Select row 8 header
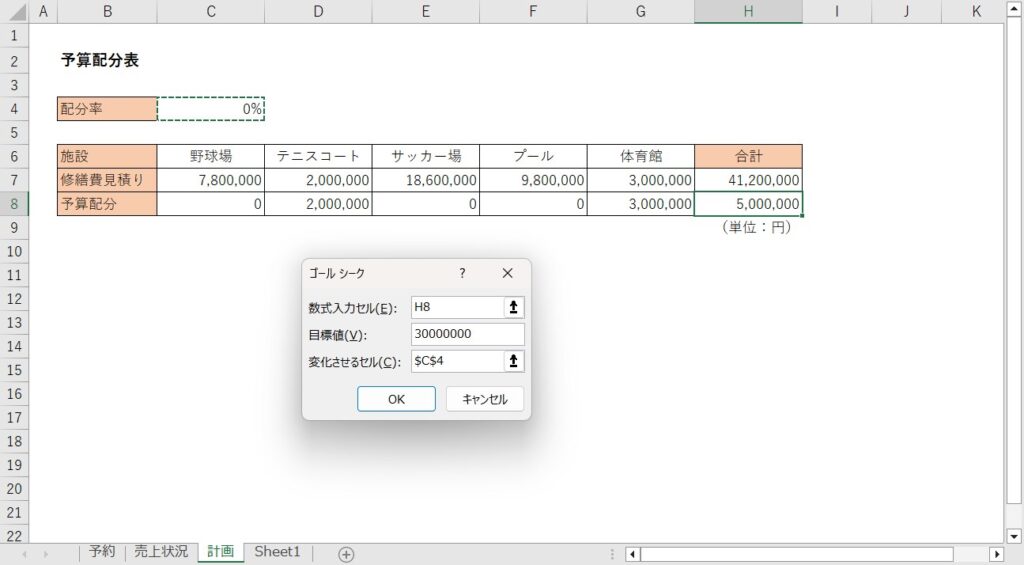 click(x=15, y=204)
